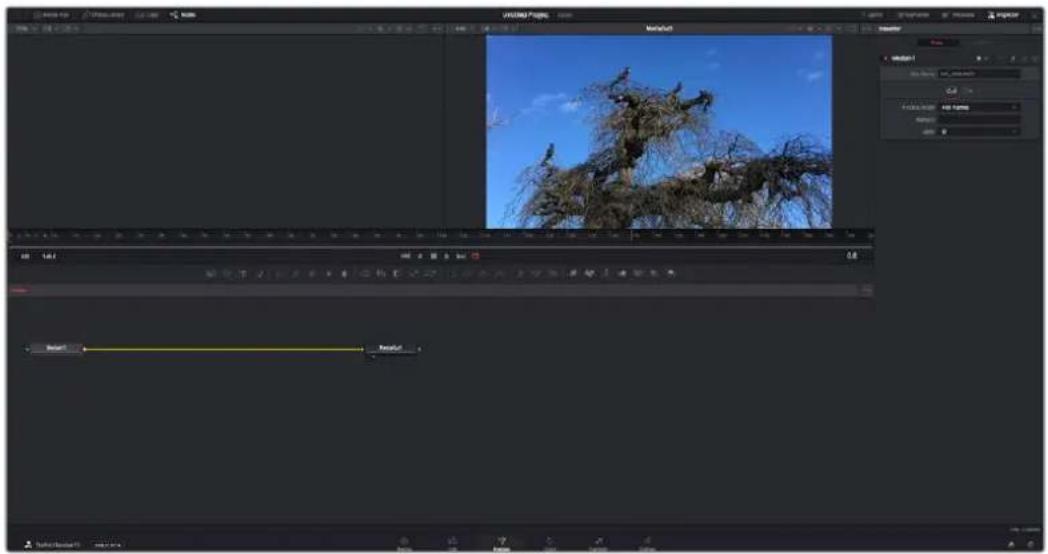Toggle the Spline editor panel
1048x554 pixels.
coord(873,15)
